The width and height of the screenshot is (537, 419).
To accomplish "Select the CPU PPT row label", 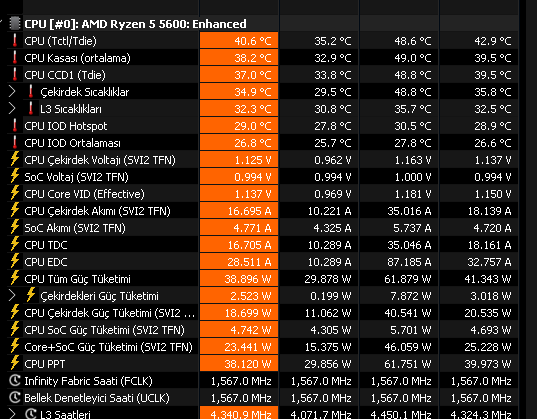I will pos(45,364).
